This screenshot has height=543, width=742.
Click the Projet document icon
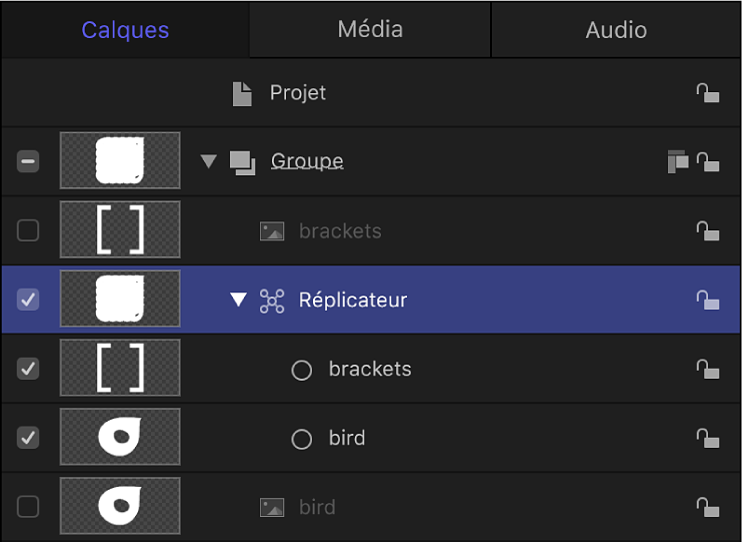tap(242, 93)
